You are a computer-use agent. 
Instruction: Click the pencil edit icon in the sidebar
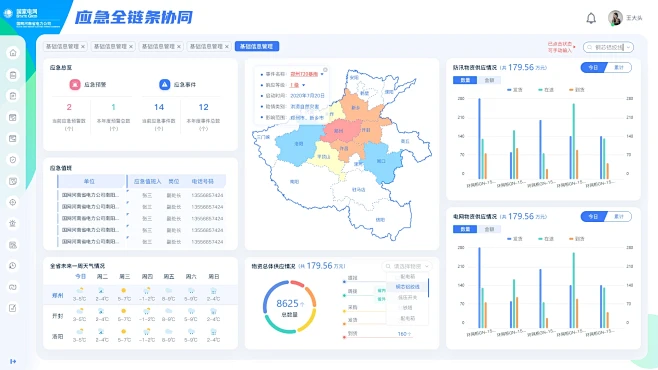coord(13,308)
